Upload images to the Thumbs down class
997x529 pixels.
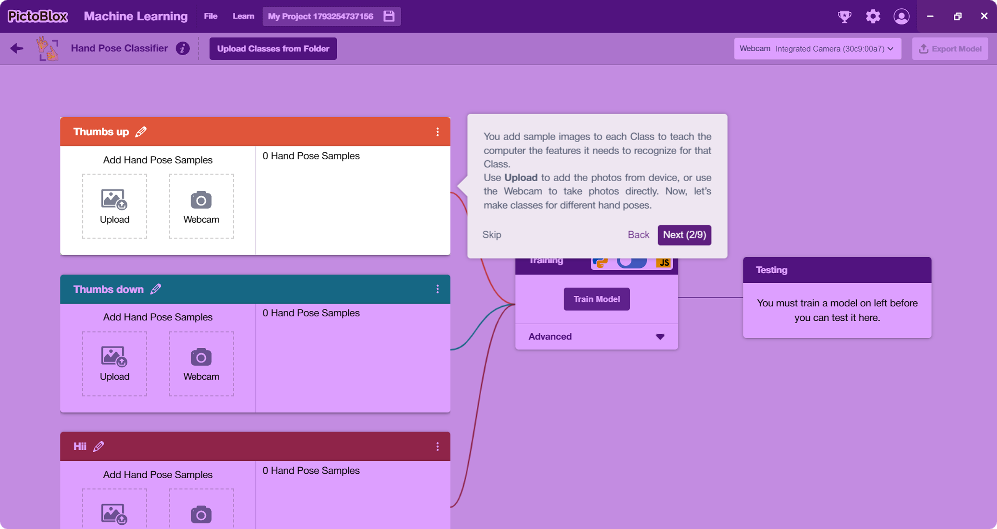(114, 364)
